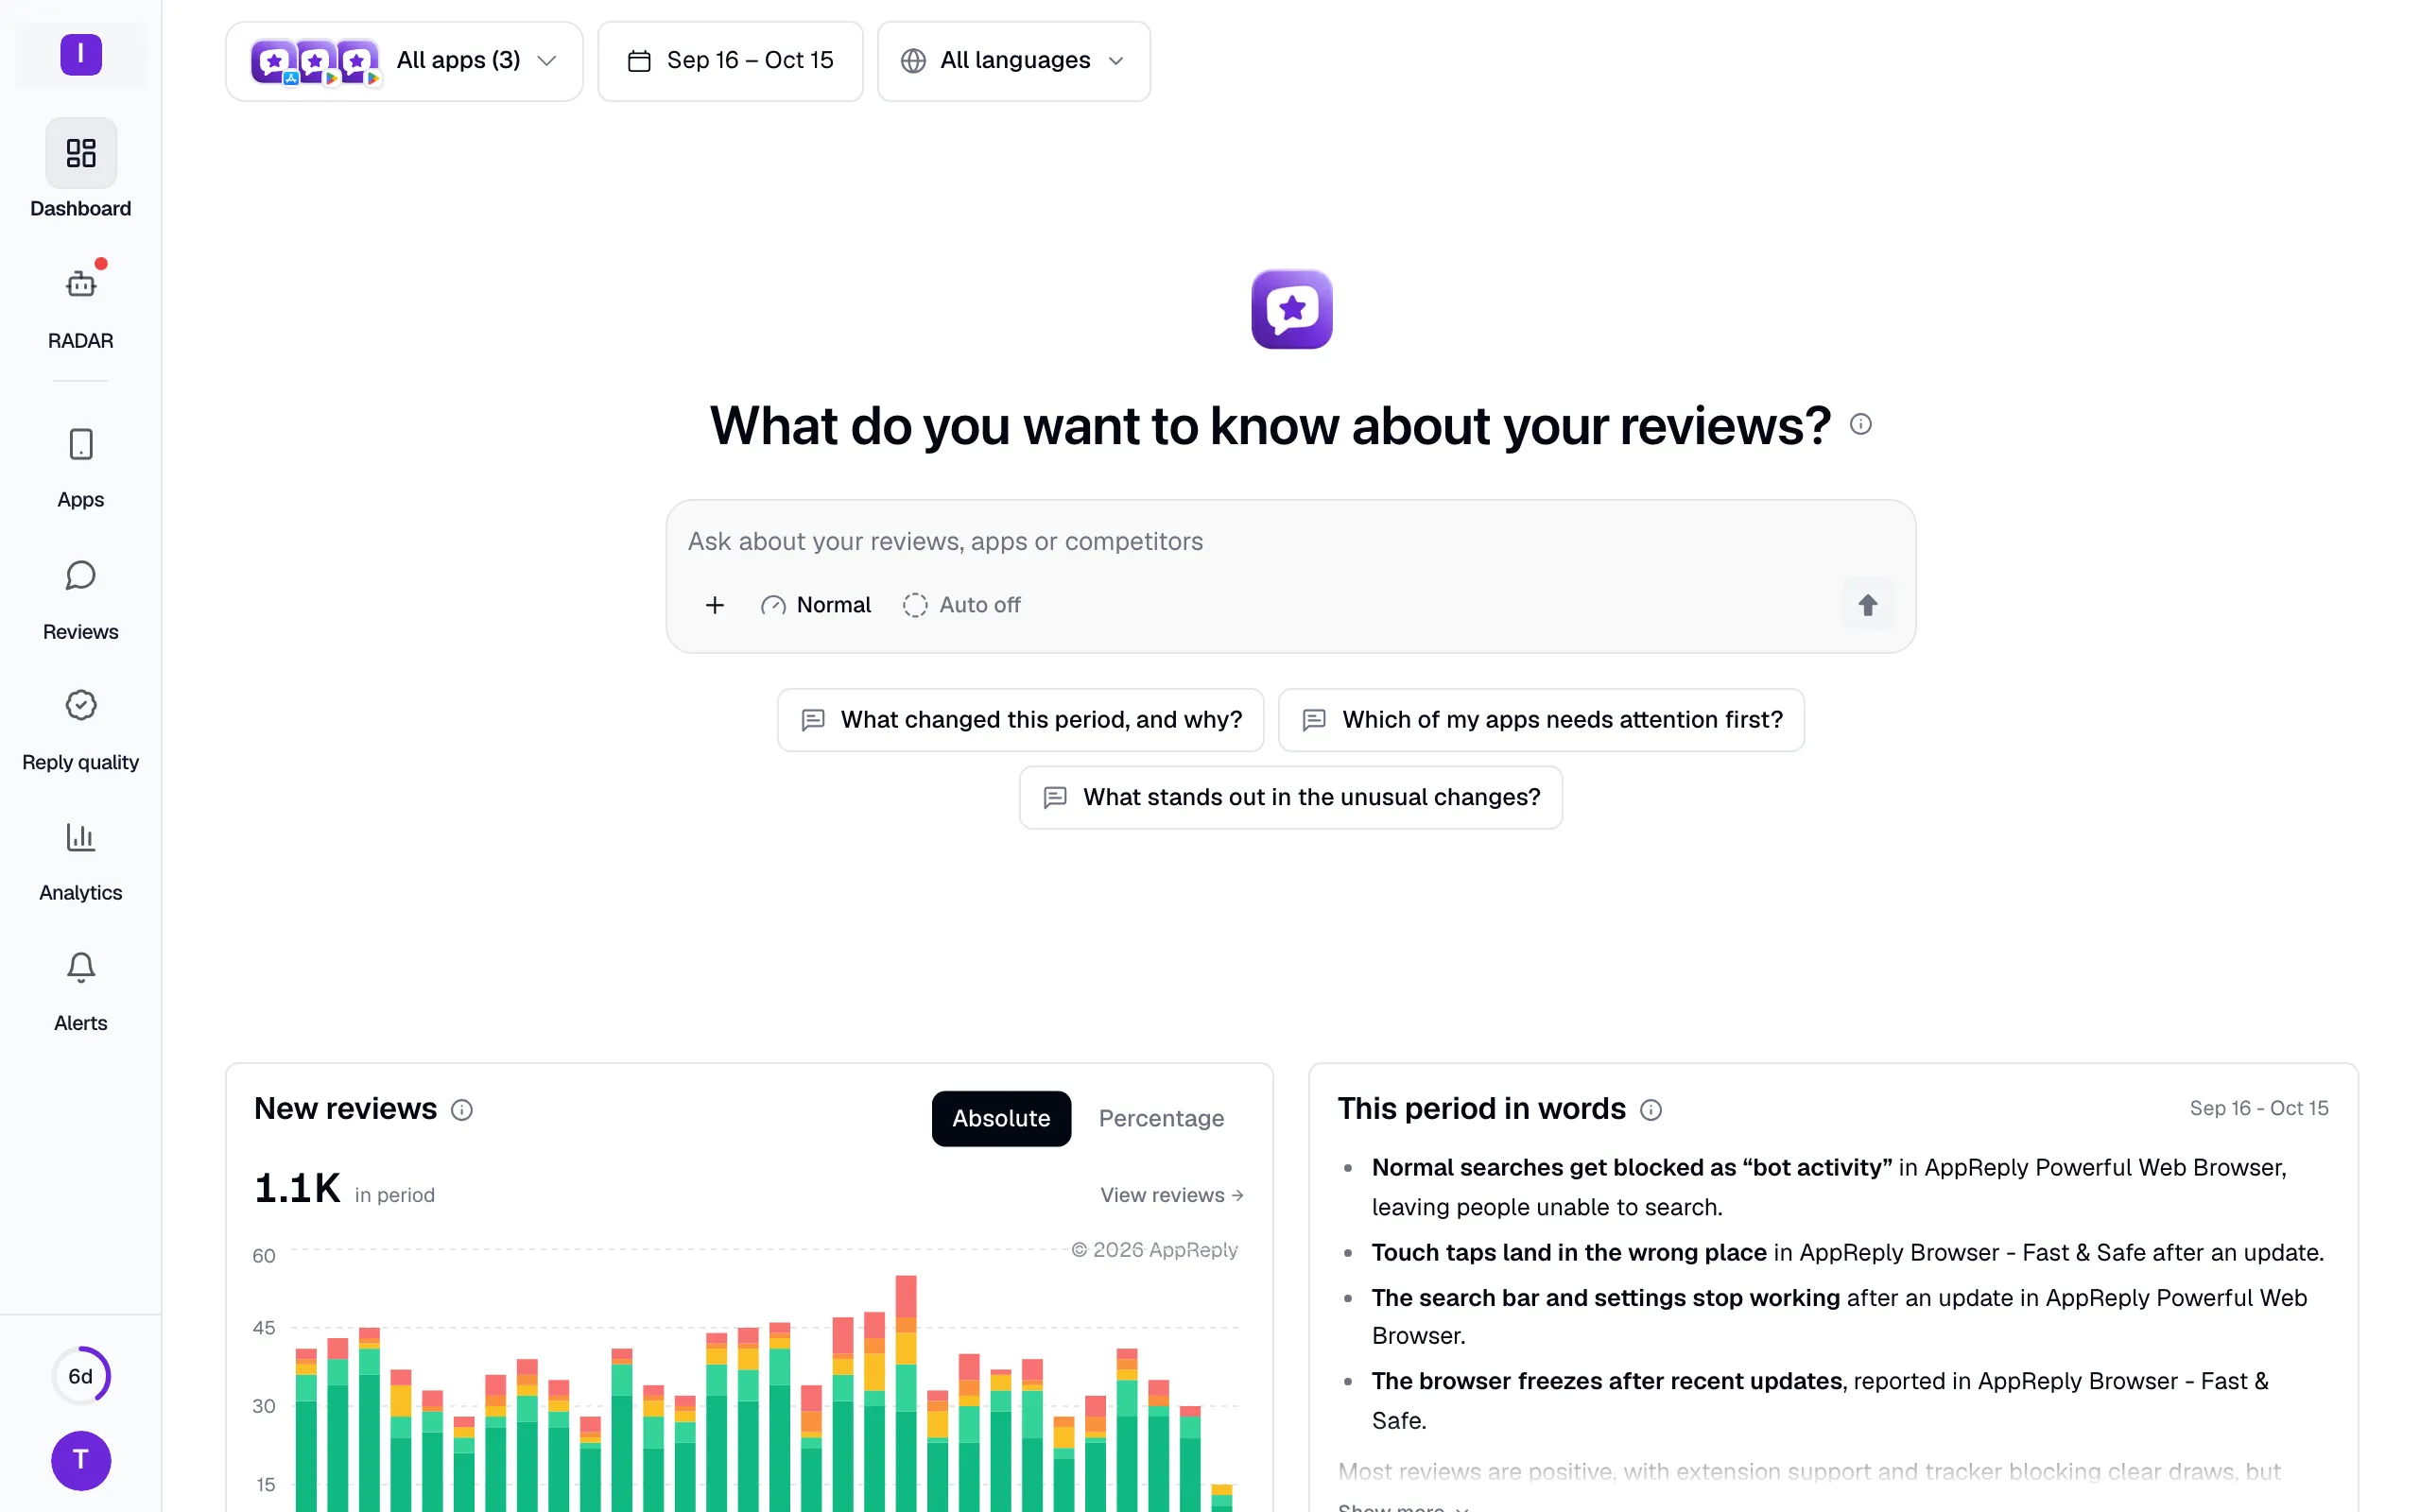The image size is (2420, 1512).
Task: Submit the question with the arrow button
Action: click(1867, 605)
